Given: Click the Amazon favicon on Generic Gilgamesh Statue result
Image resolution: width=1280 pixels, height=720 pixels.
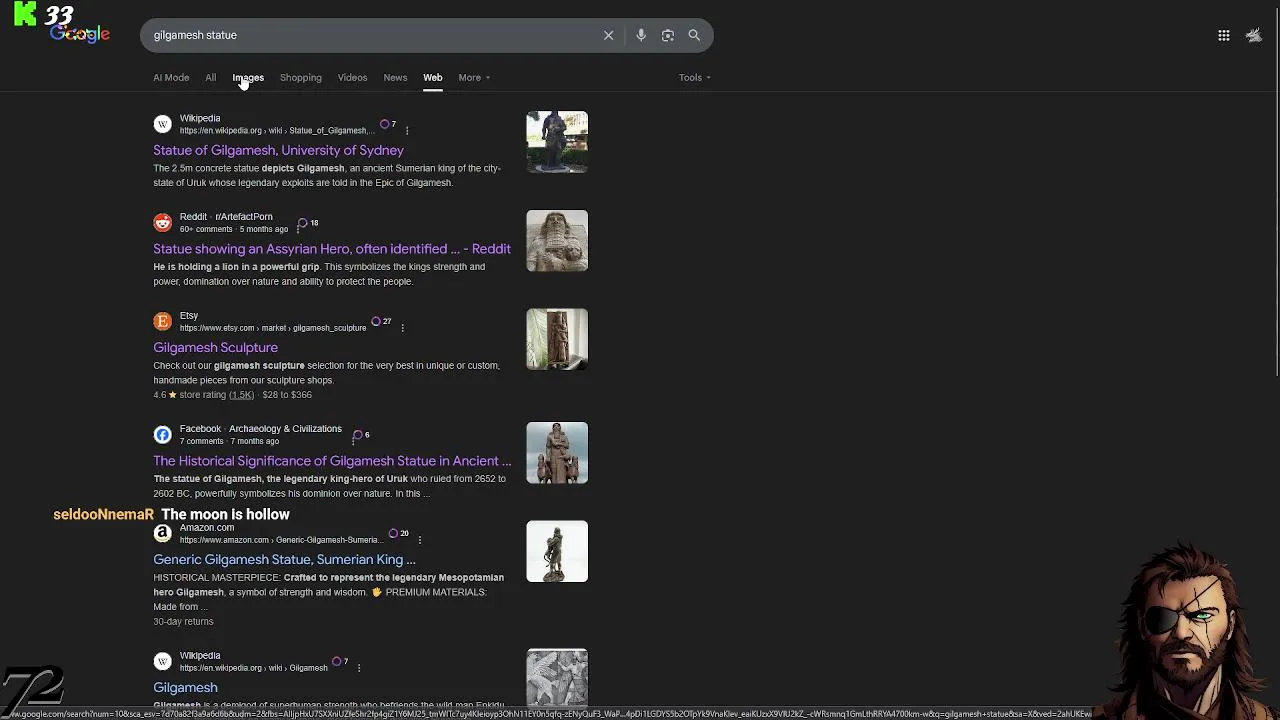Looking at the screenshot, I should 162,533.
